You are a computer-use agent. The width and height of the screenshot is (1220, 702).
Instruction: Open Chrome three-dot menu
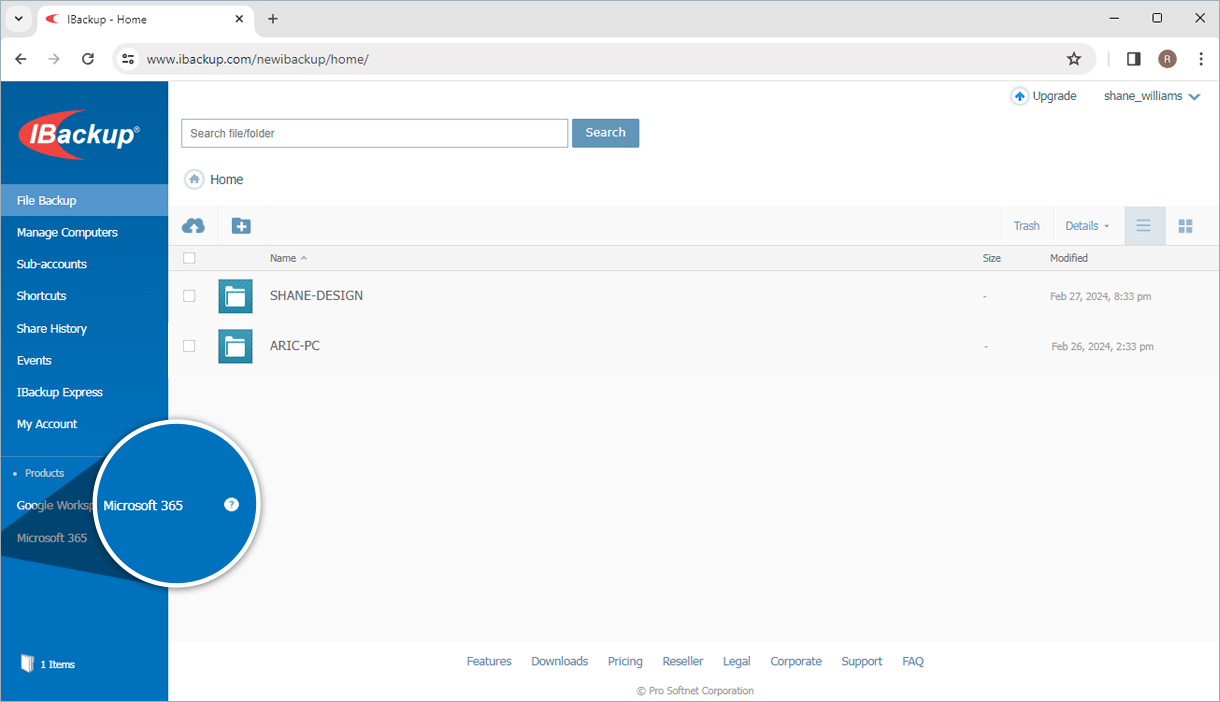1201,59
